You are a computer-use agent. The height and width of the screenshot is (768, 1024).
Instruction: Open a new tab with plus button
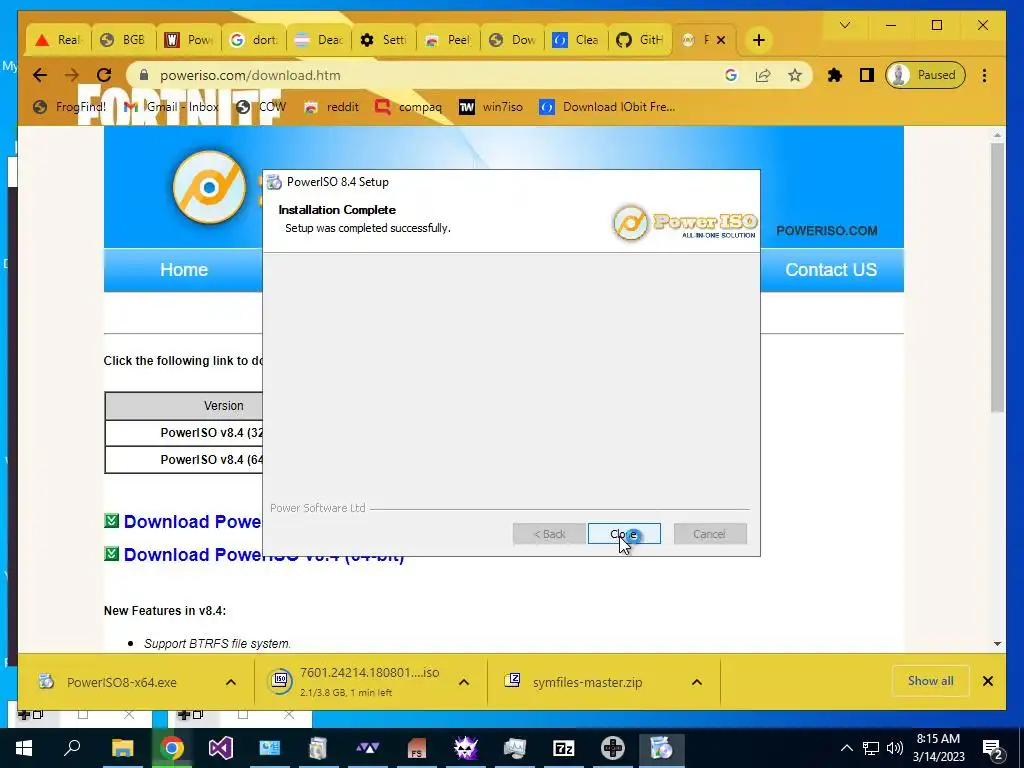click(758, 40)
